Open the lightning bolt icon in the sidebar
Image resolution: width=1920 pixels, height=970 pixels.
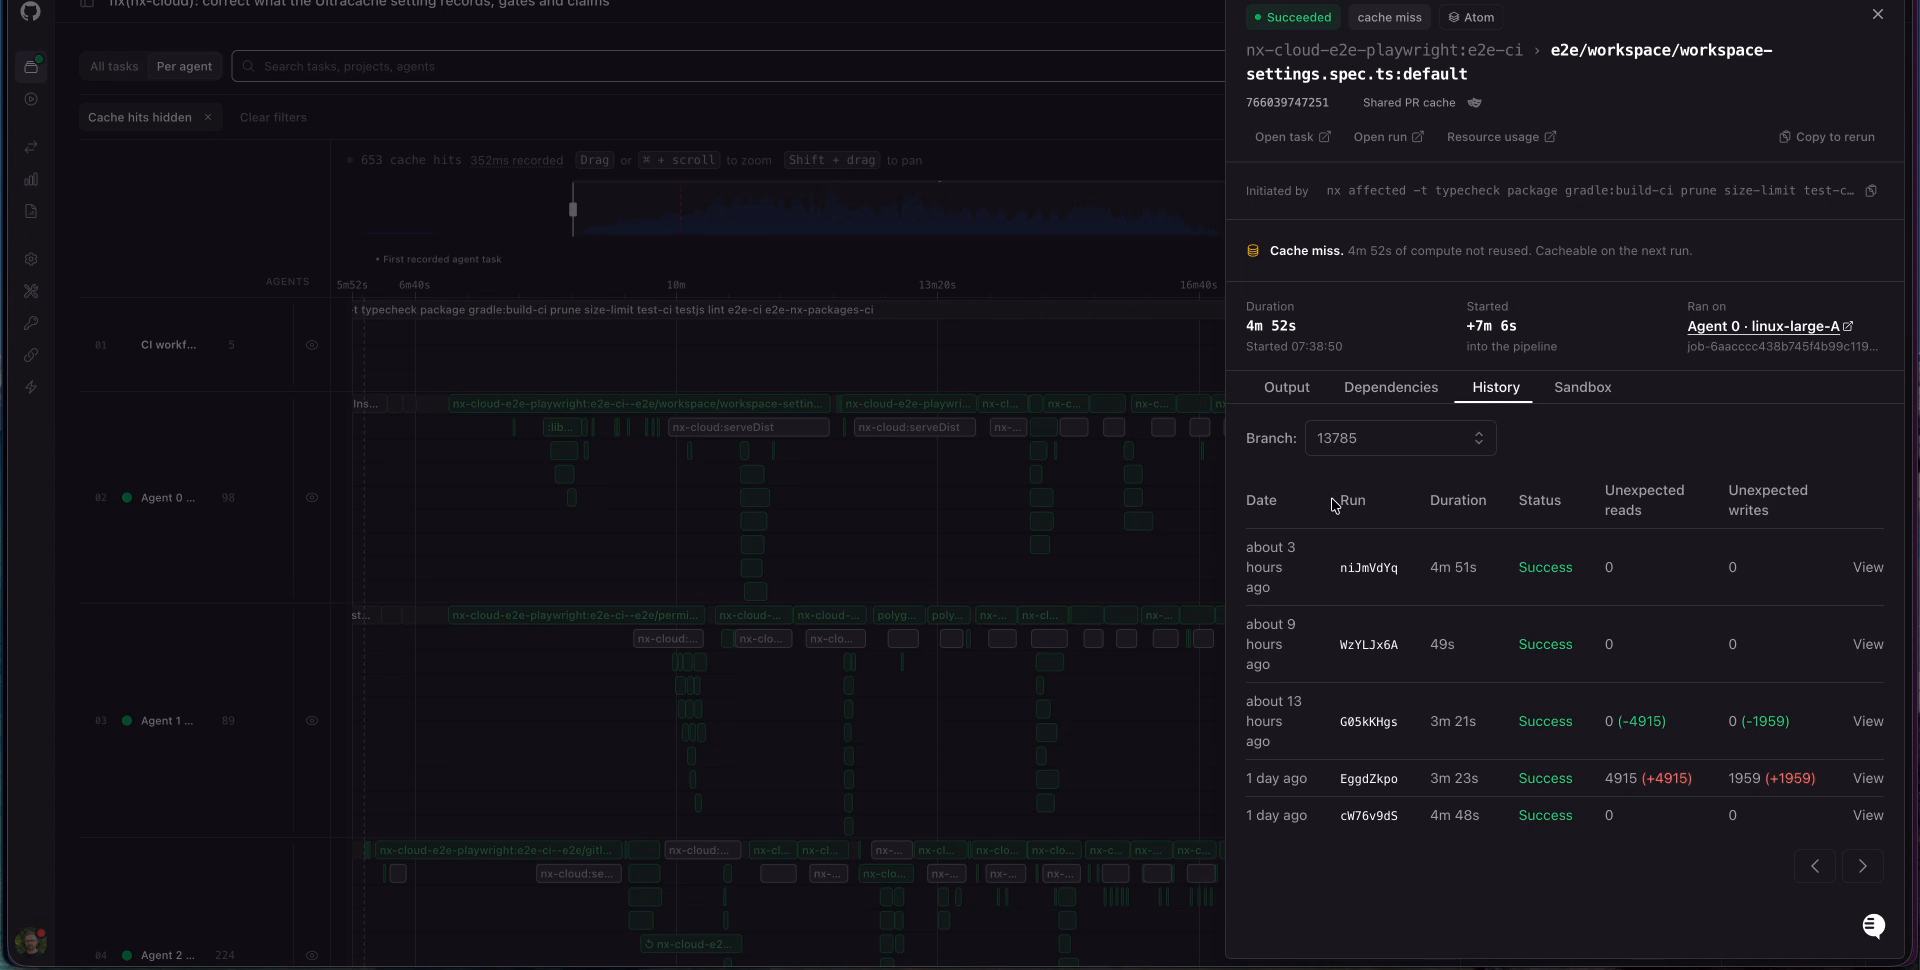point(31,387)
